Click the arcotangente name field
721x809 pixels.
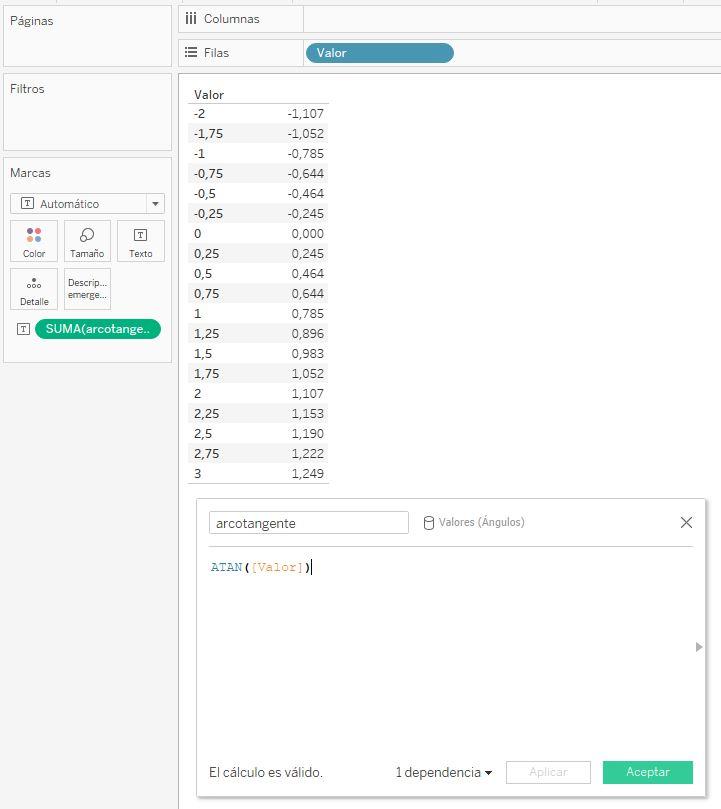308,523
